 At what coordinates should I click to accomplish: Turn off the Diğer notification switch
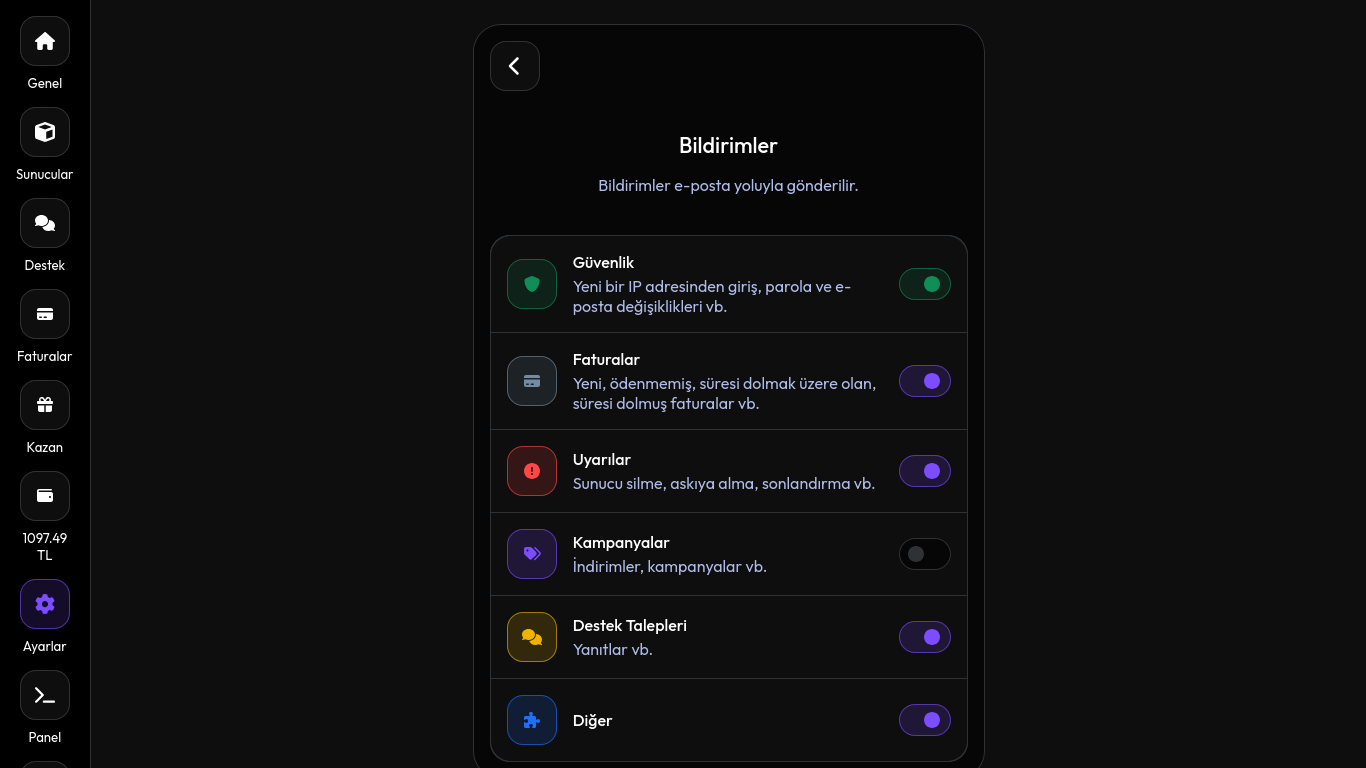[925, 720]
